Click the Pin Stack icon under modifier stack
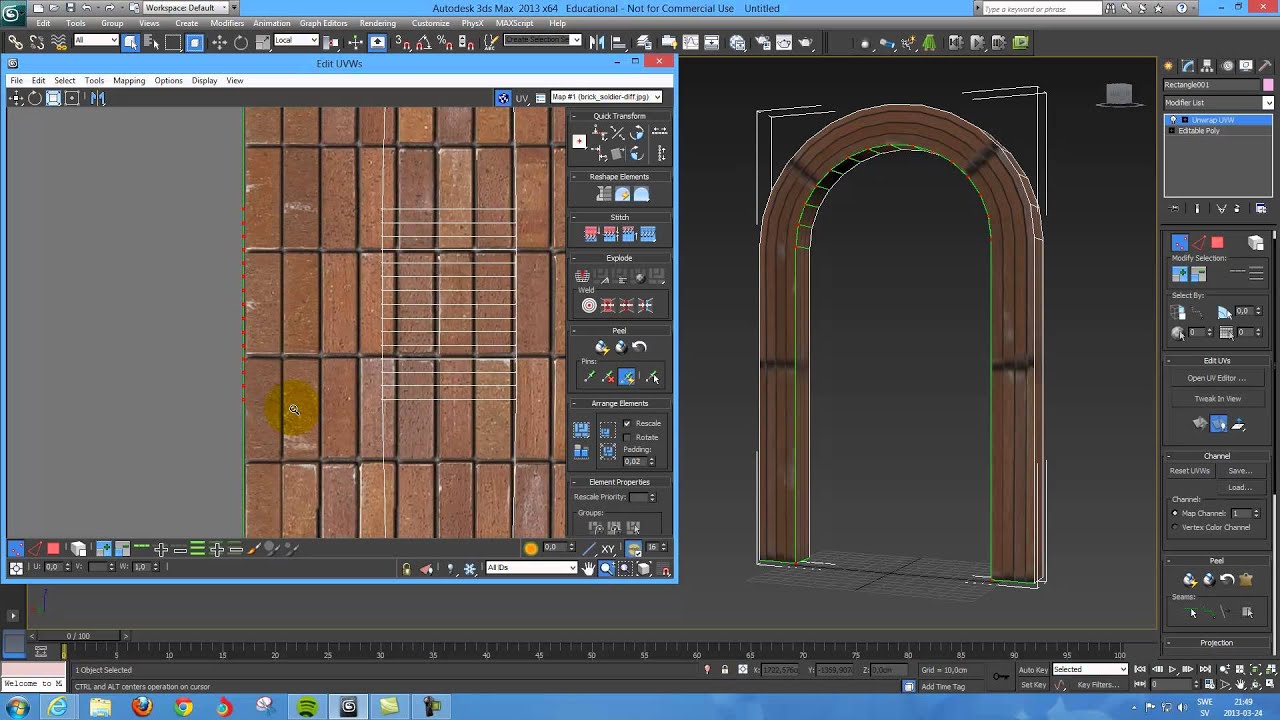Screen dimensions: 1280x720 [1174, 208]
